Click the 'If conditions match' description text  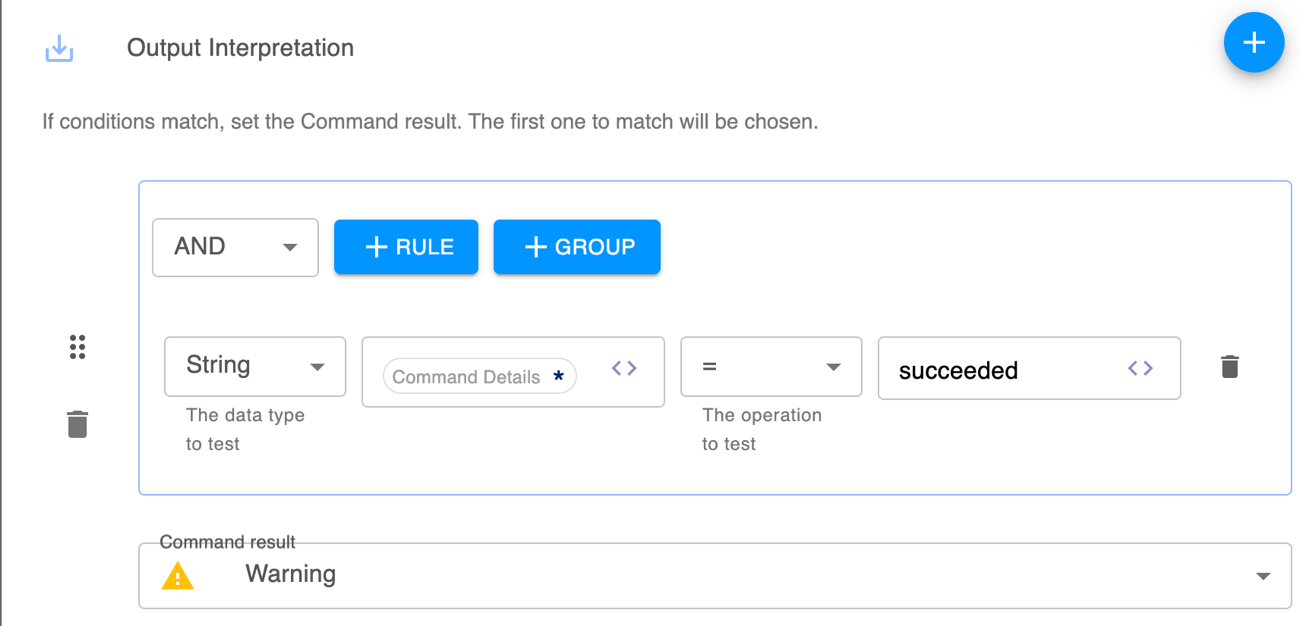click(430, 123)
